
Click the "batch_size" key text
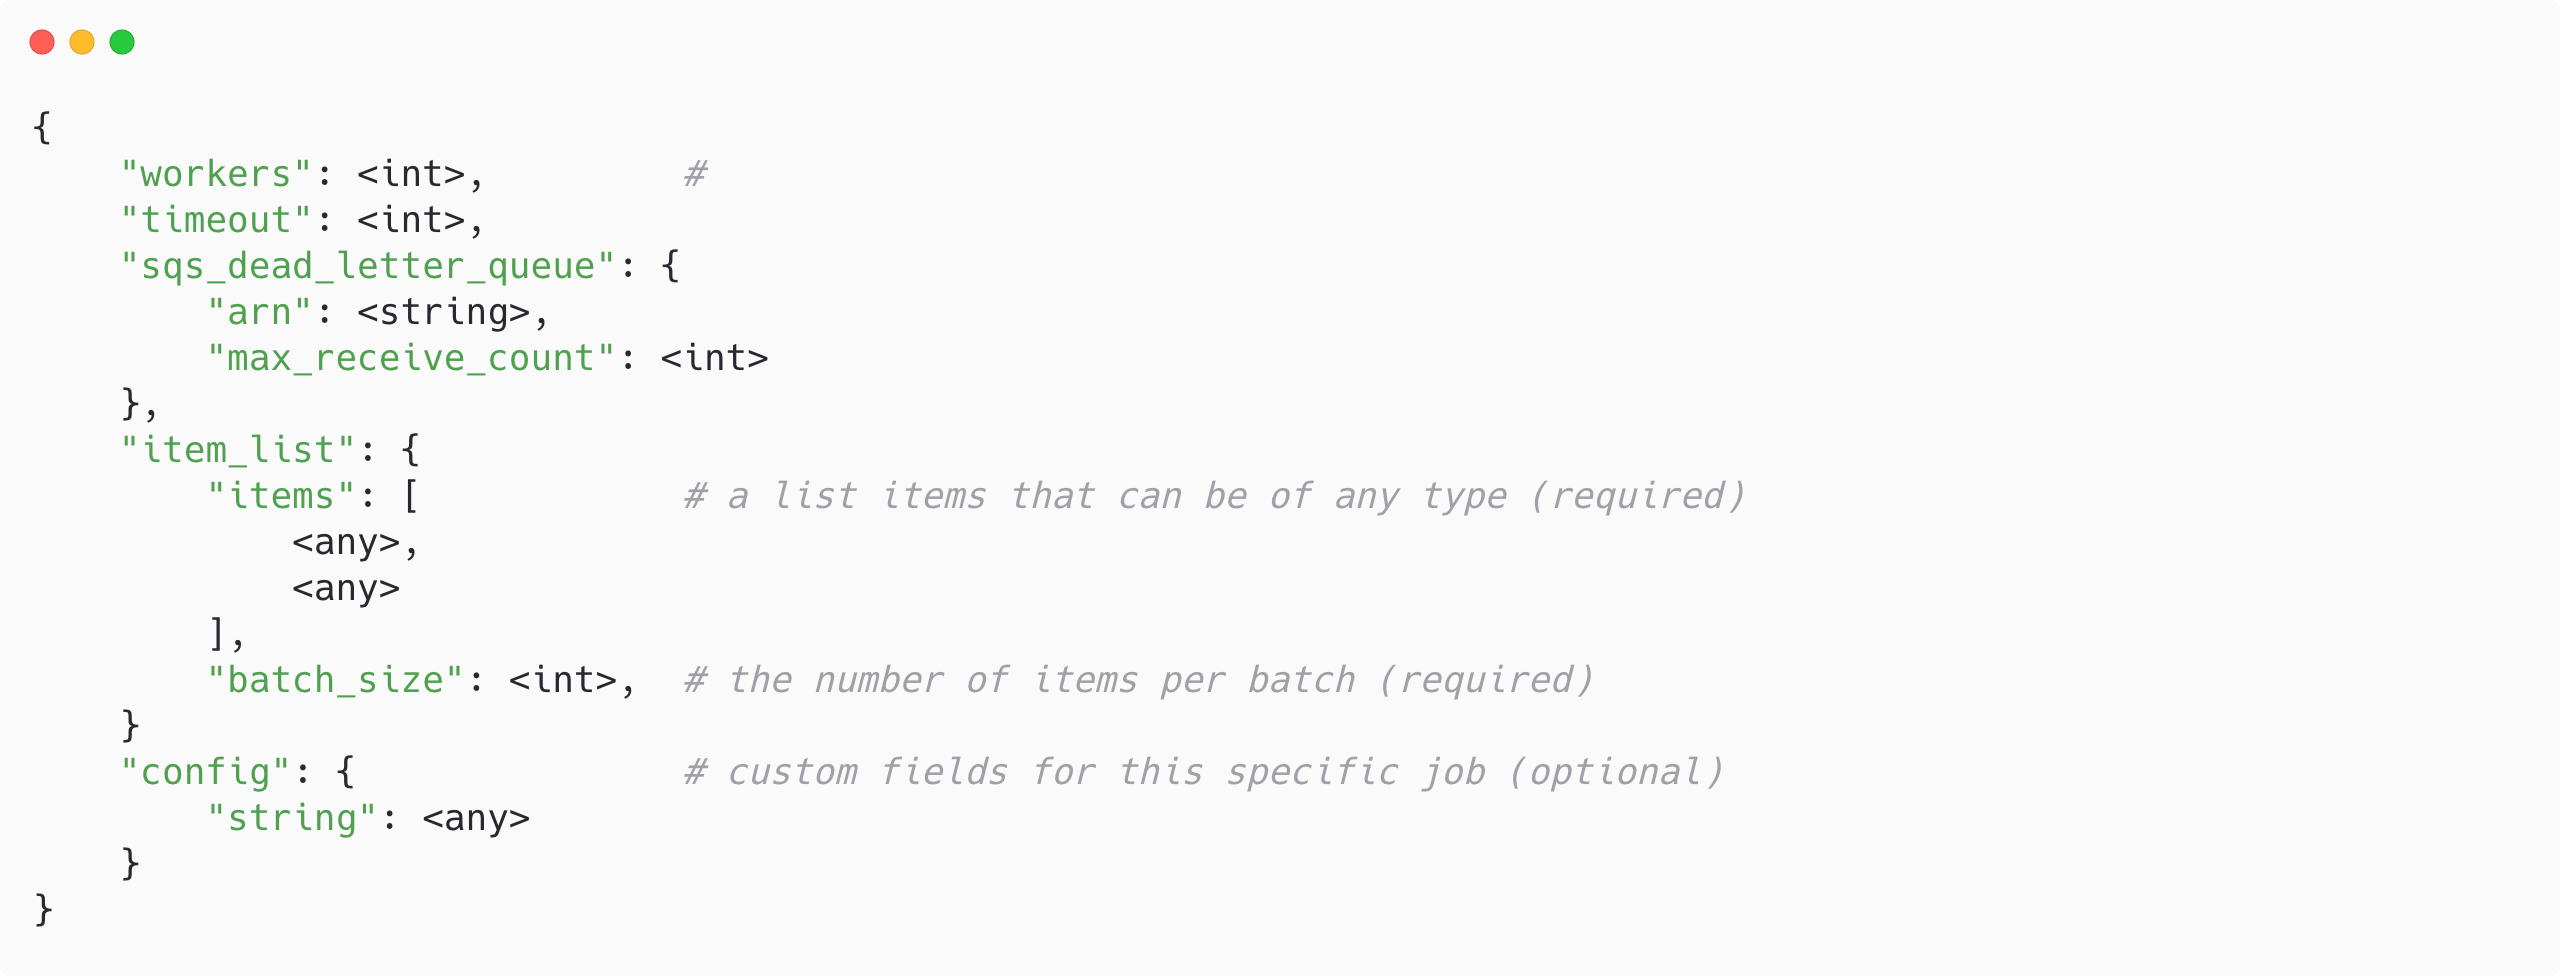pyautogui.click(x=336, y=680)
